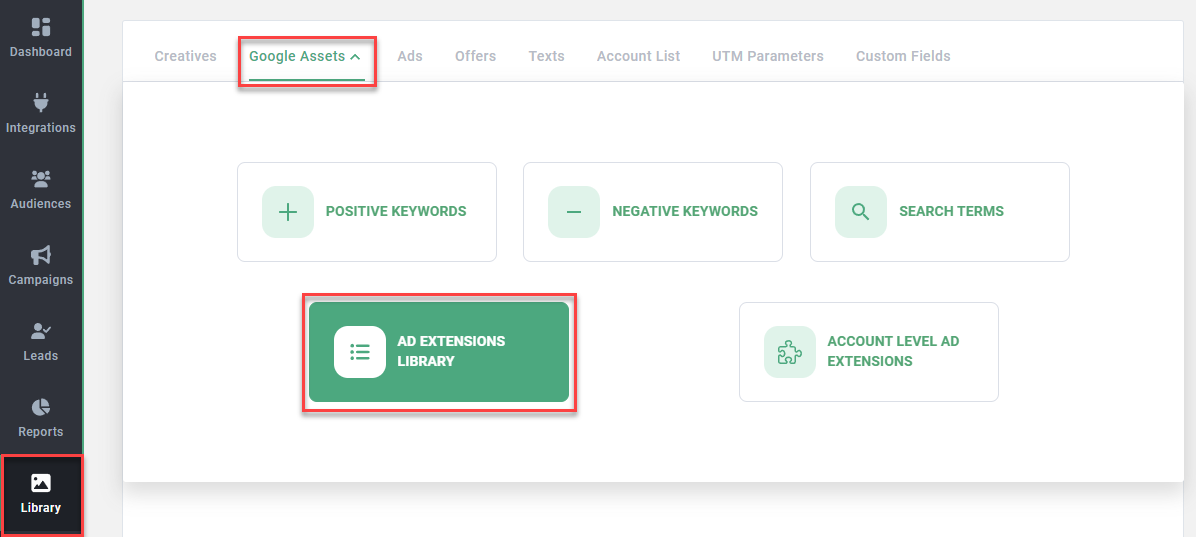This screenshot has height=537, width=1196.
Task: Open the Audiences people icon
Action: pyautogui.click(x=41, y=179)
